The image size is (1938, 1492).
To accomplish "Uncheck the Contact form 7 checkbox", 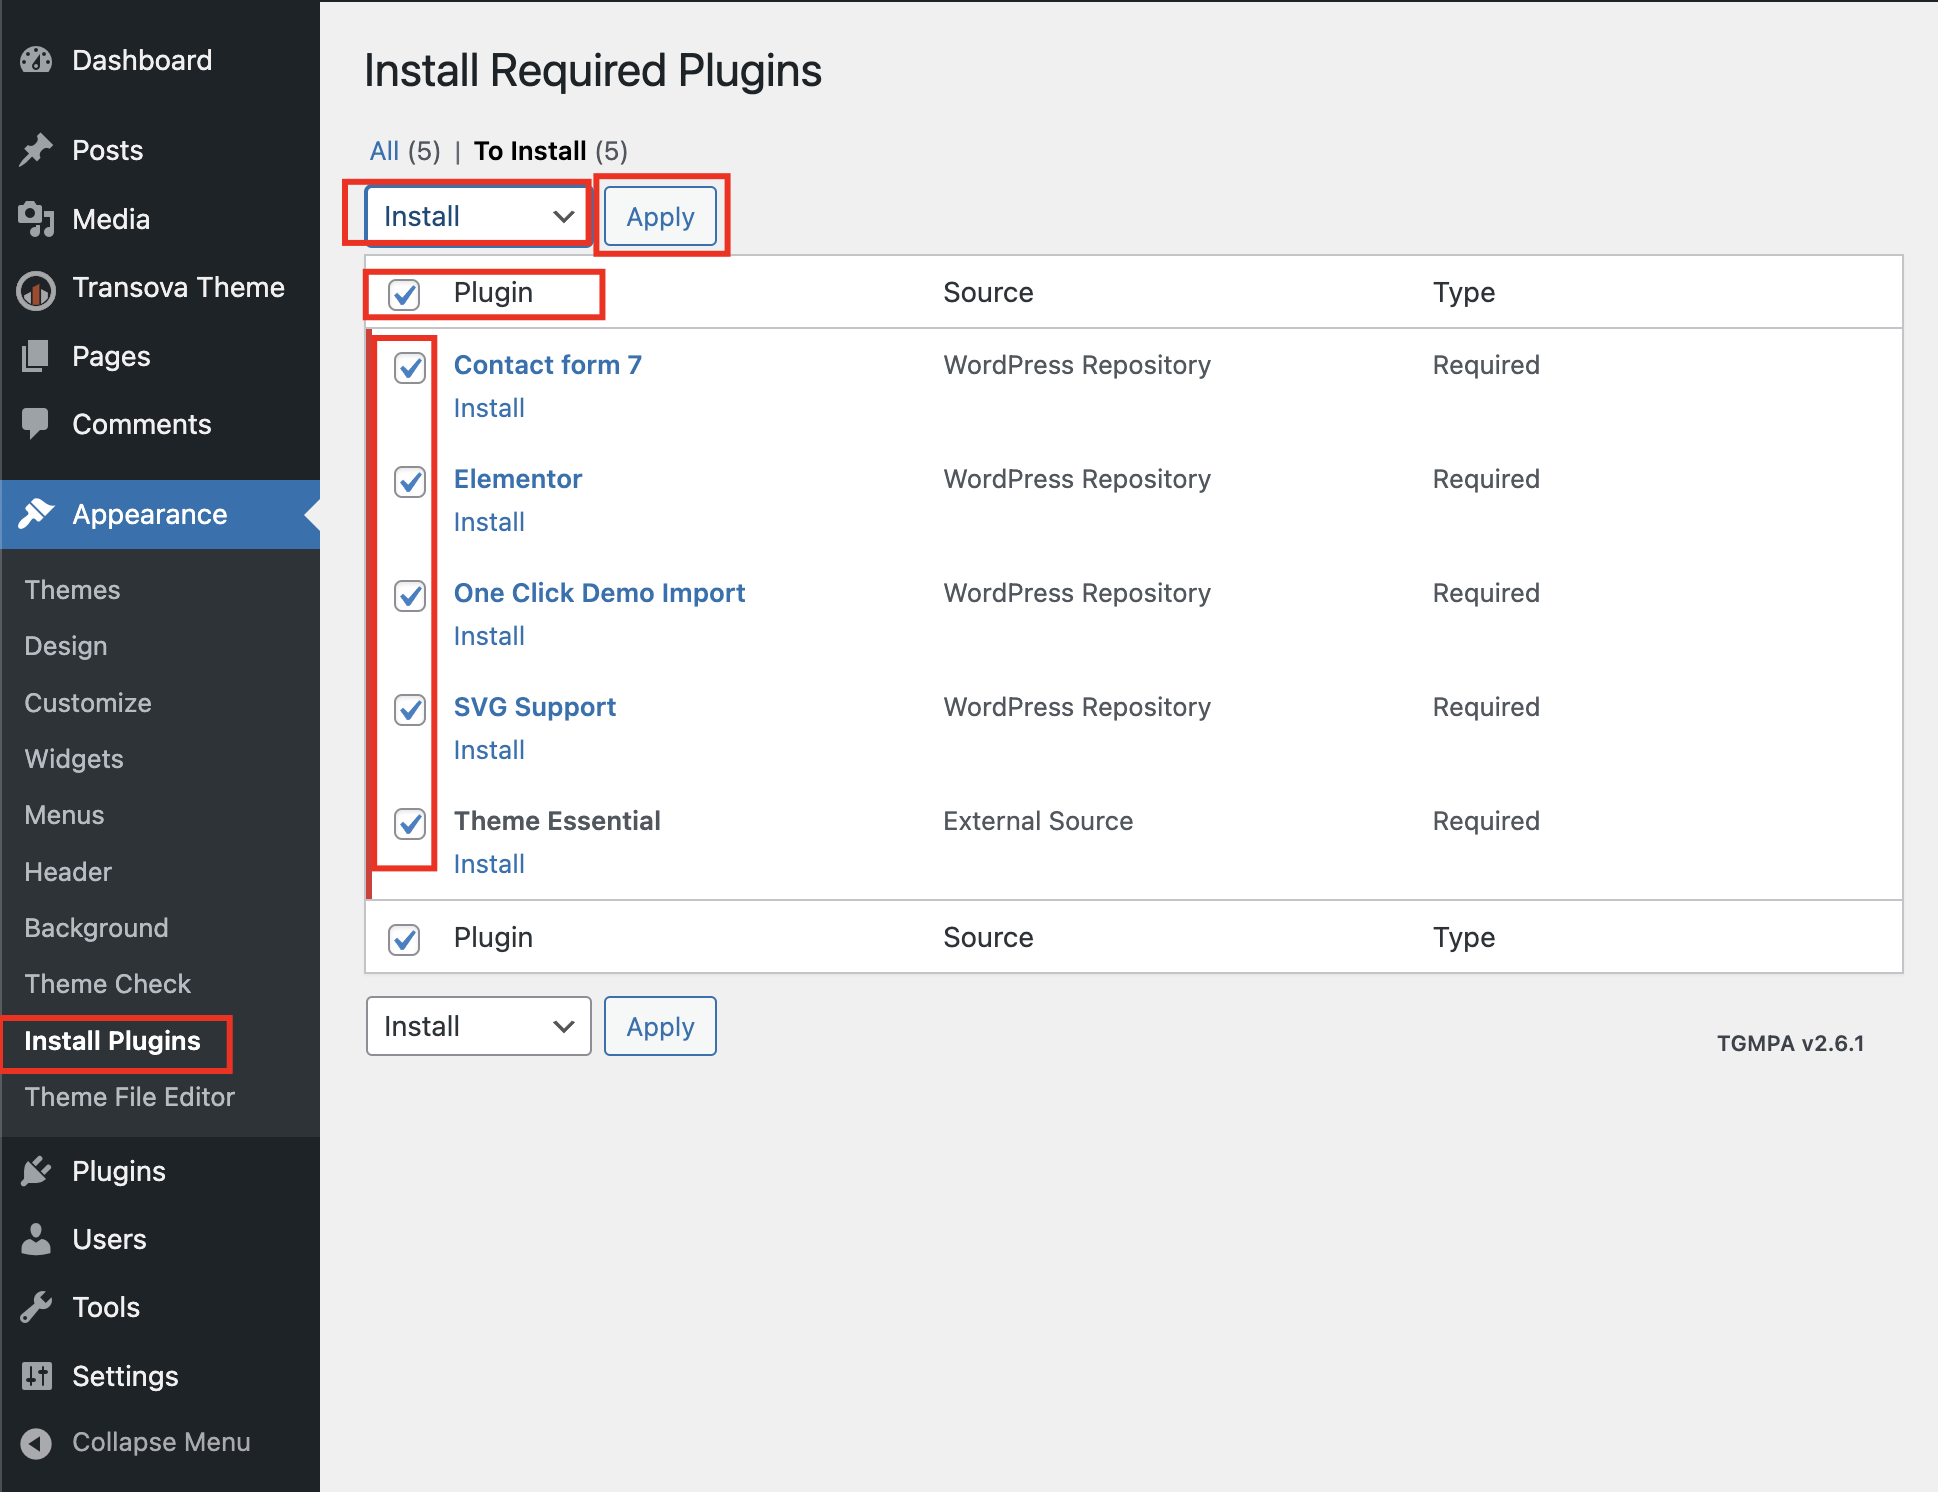I will tap(410, 368).
